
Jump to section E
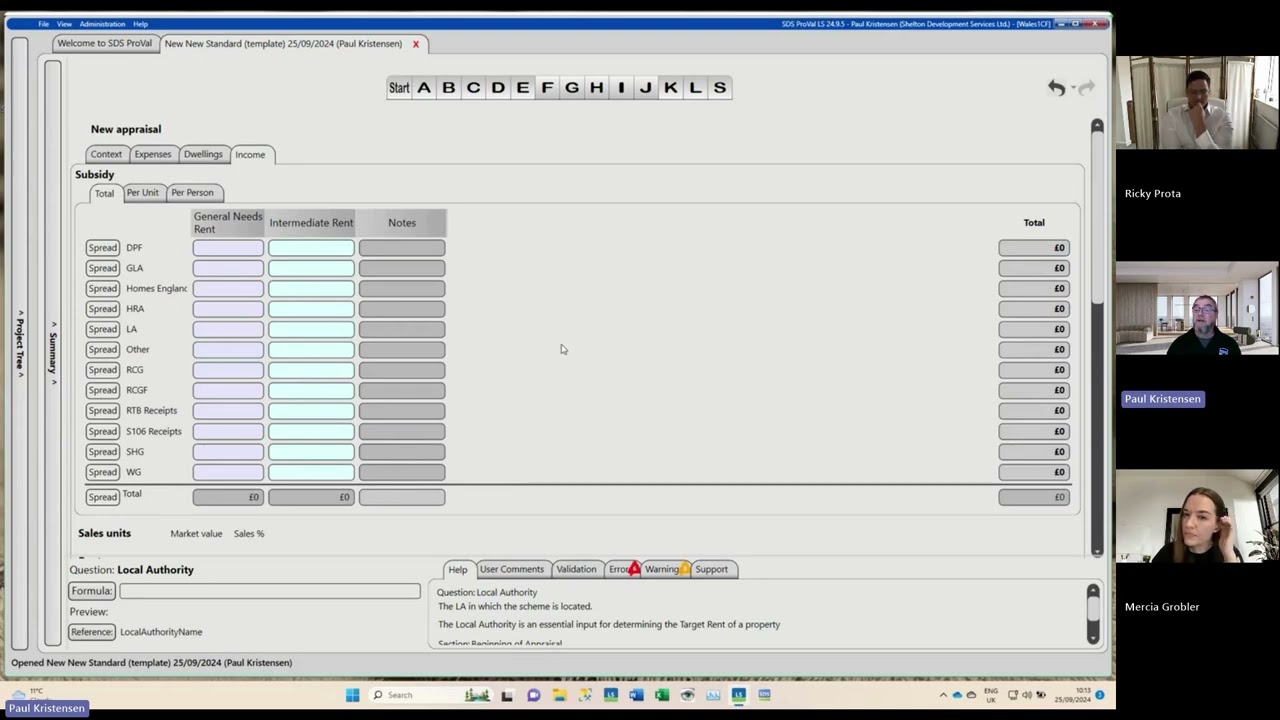[x=522, y=88]
